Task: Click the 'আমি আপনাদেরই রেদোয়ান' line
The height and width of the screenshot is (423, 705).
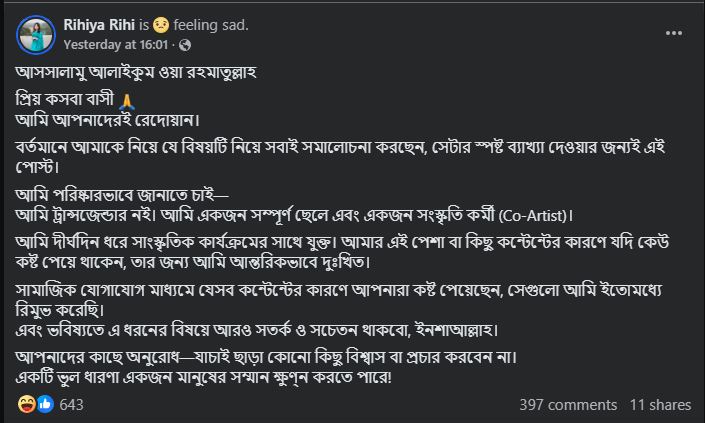Action: pos(115,121)
